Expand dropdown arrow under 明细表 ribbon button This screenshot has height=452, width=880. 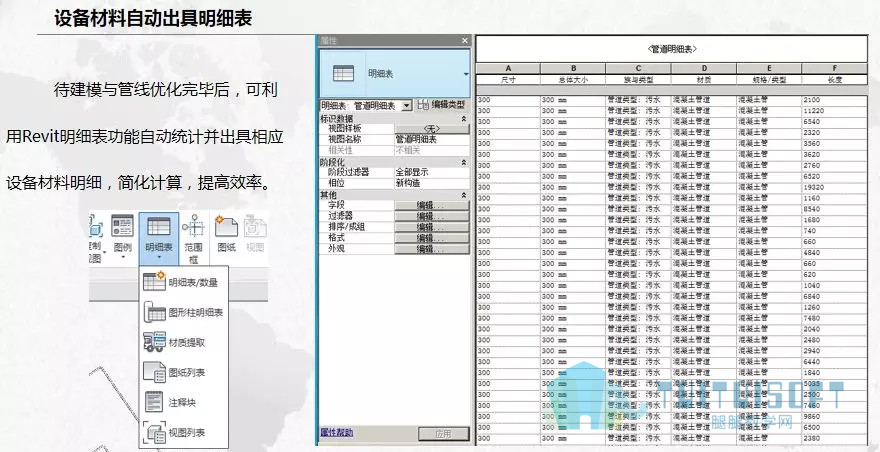[159, 258]
